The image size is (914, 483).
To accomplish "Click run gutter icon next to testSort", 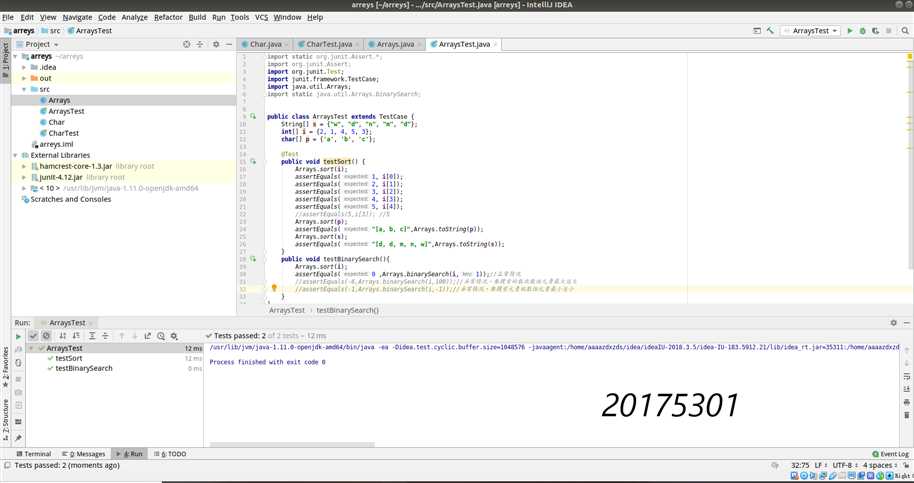I will tap(253, 161).
